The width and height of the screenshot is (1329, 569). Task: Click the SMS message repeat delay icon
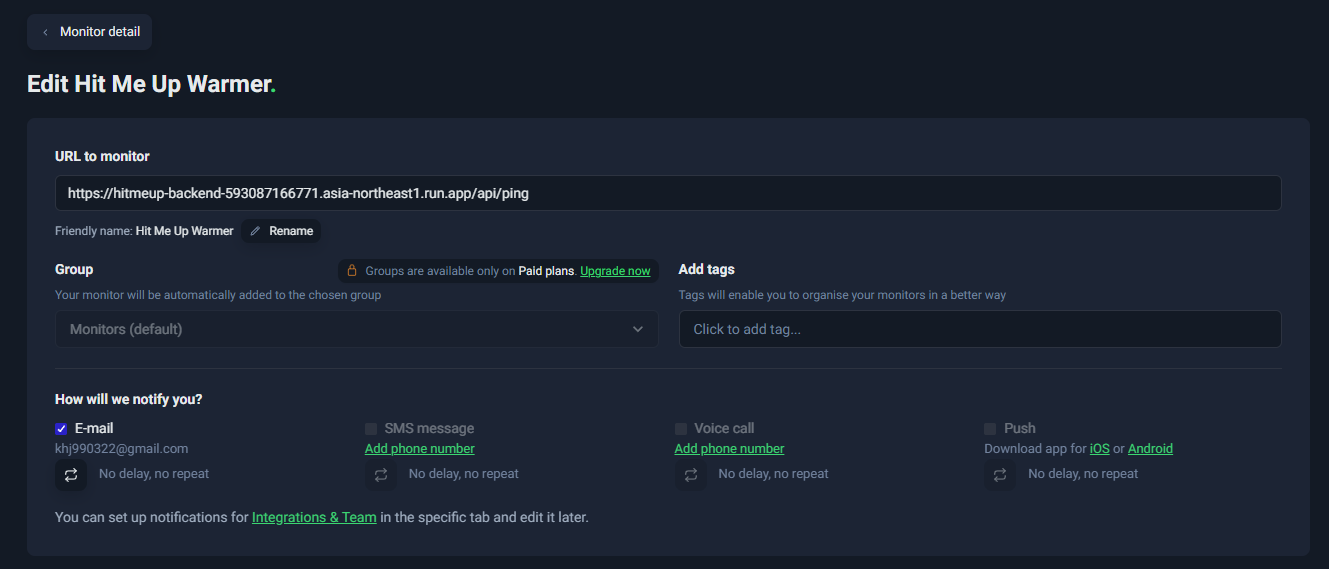click(381, 475)
